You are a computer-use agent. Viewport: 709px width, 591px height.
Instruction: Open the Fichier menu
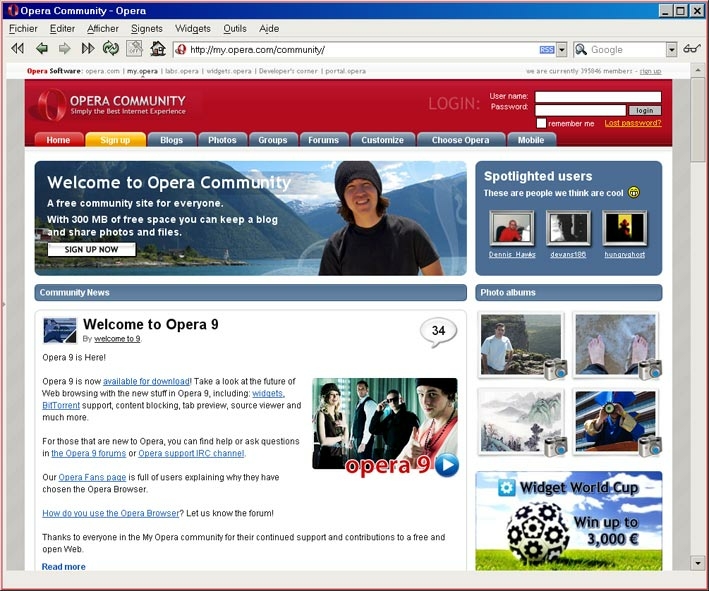[23, 28]
